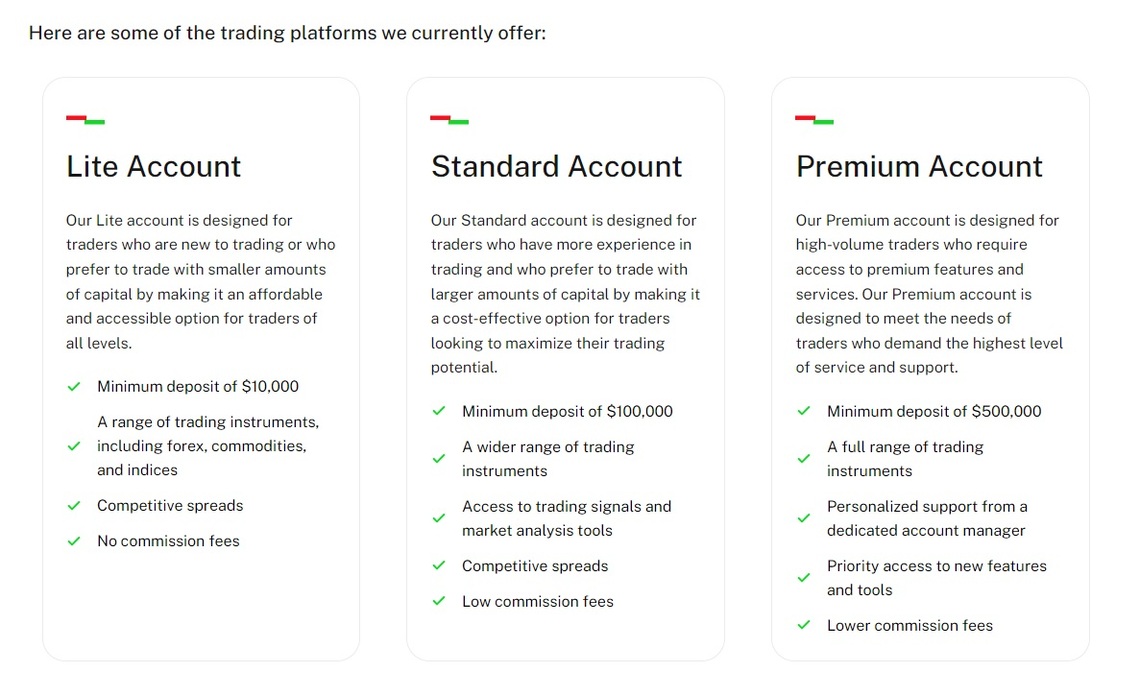Click the Premium account description paragraph
Viewport: 1140px width, 696px height.
[x=929, y=294]
